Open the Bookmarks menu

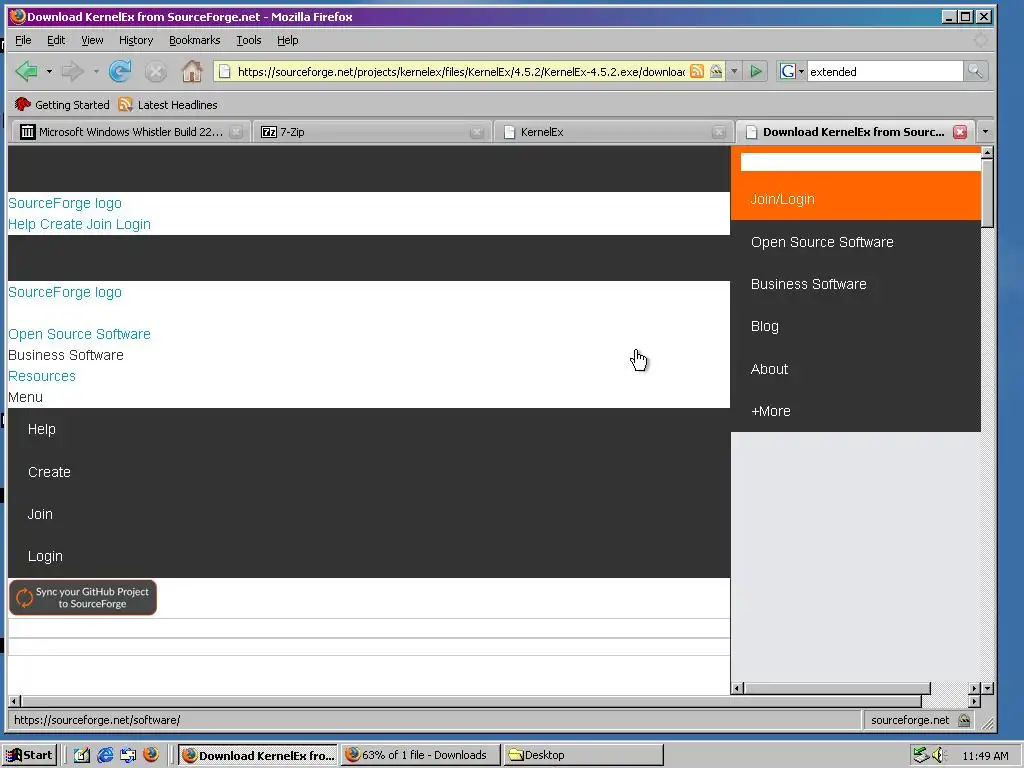click(x=195, y=40)
